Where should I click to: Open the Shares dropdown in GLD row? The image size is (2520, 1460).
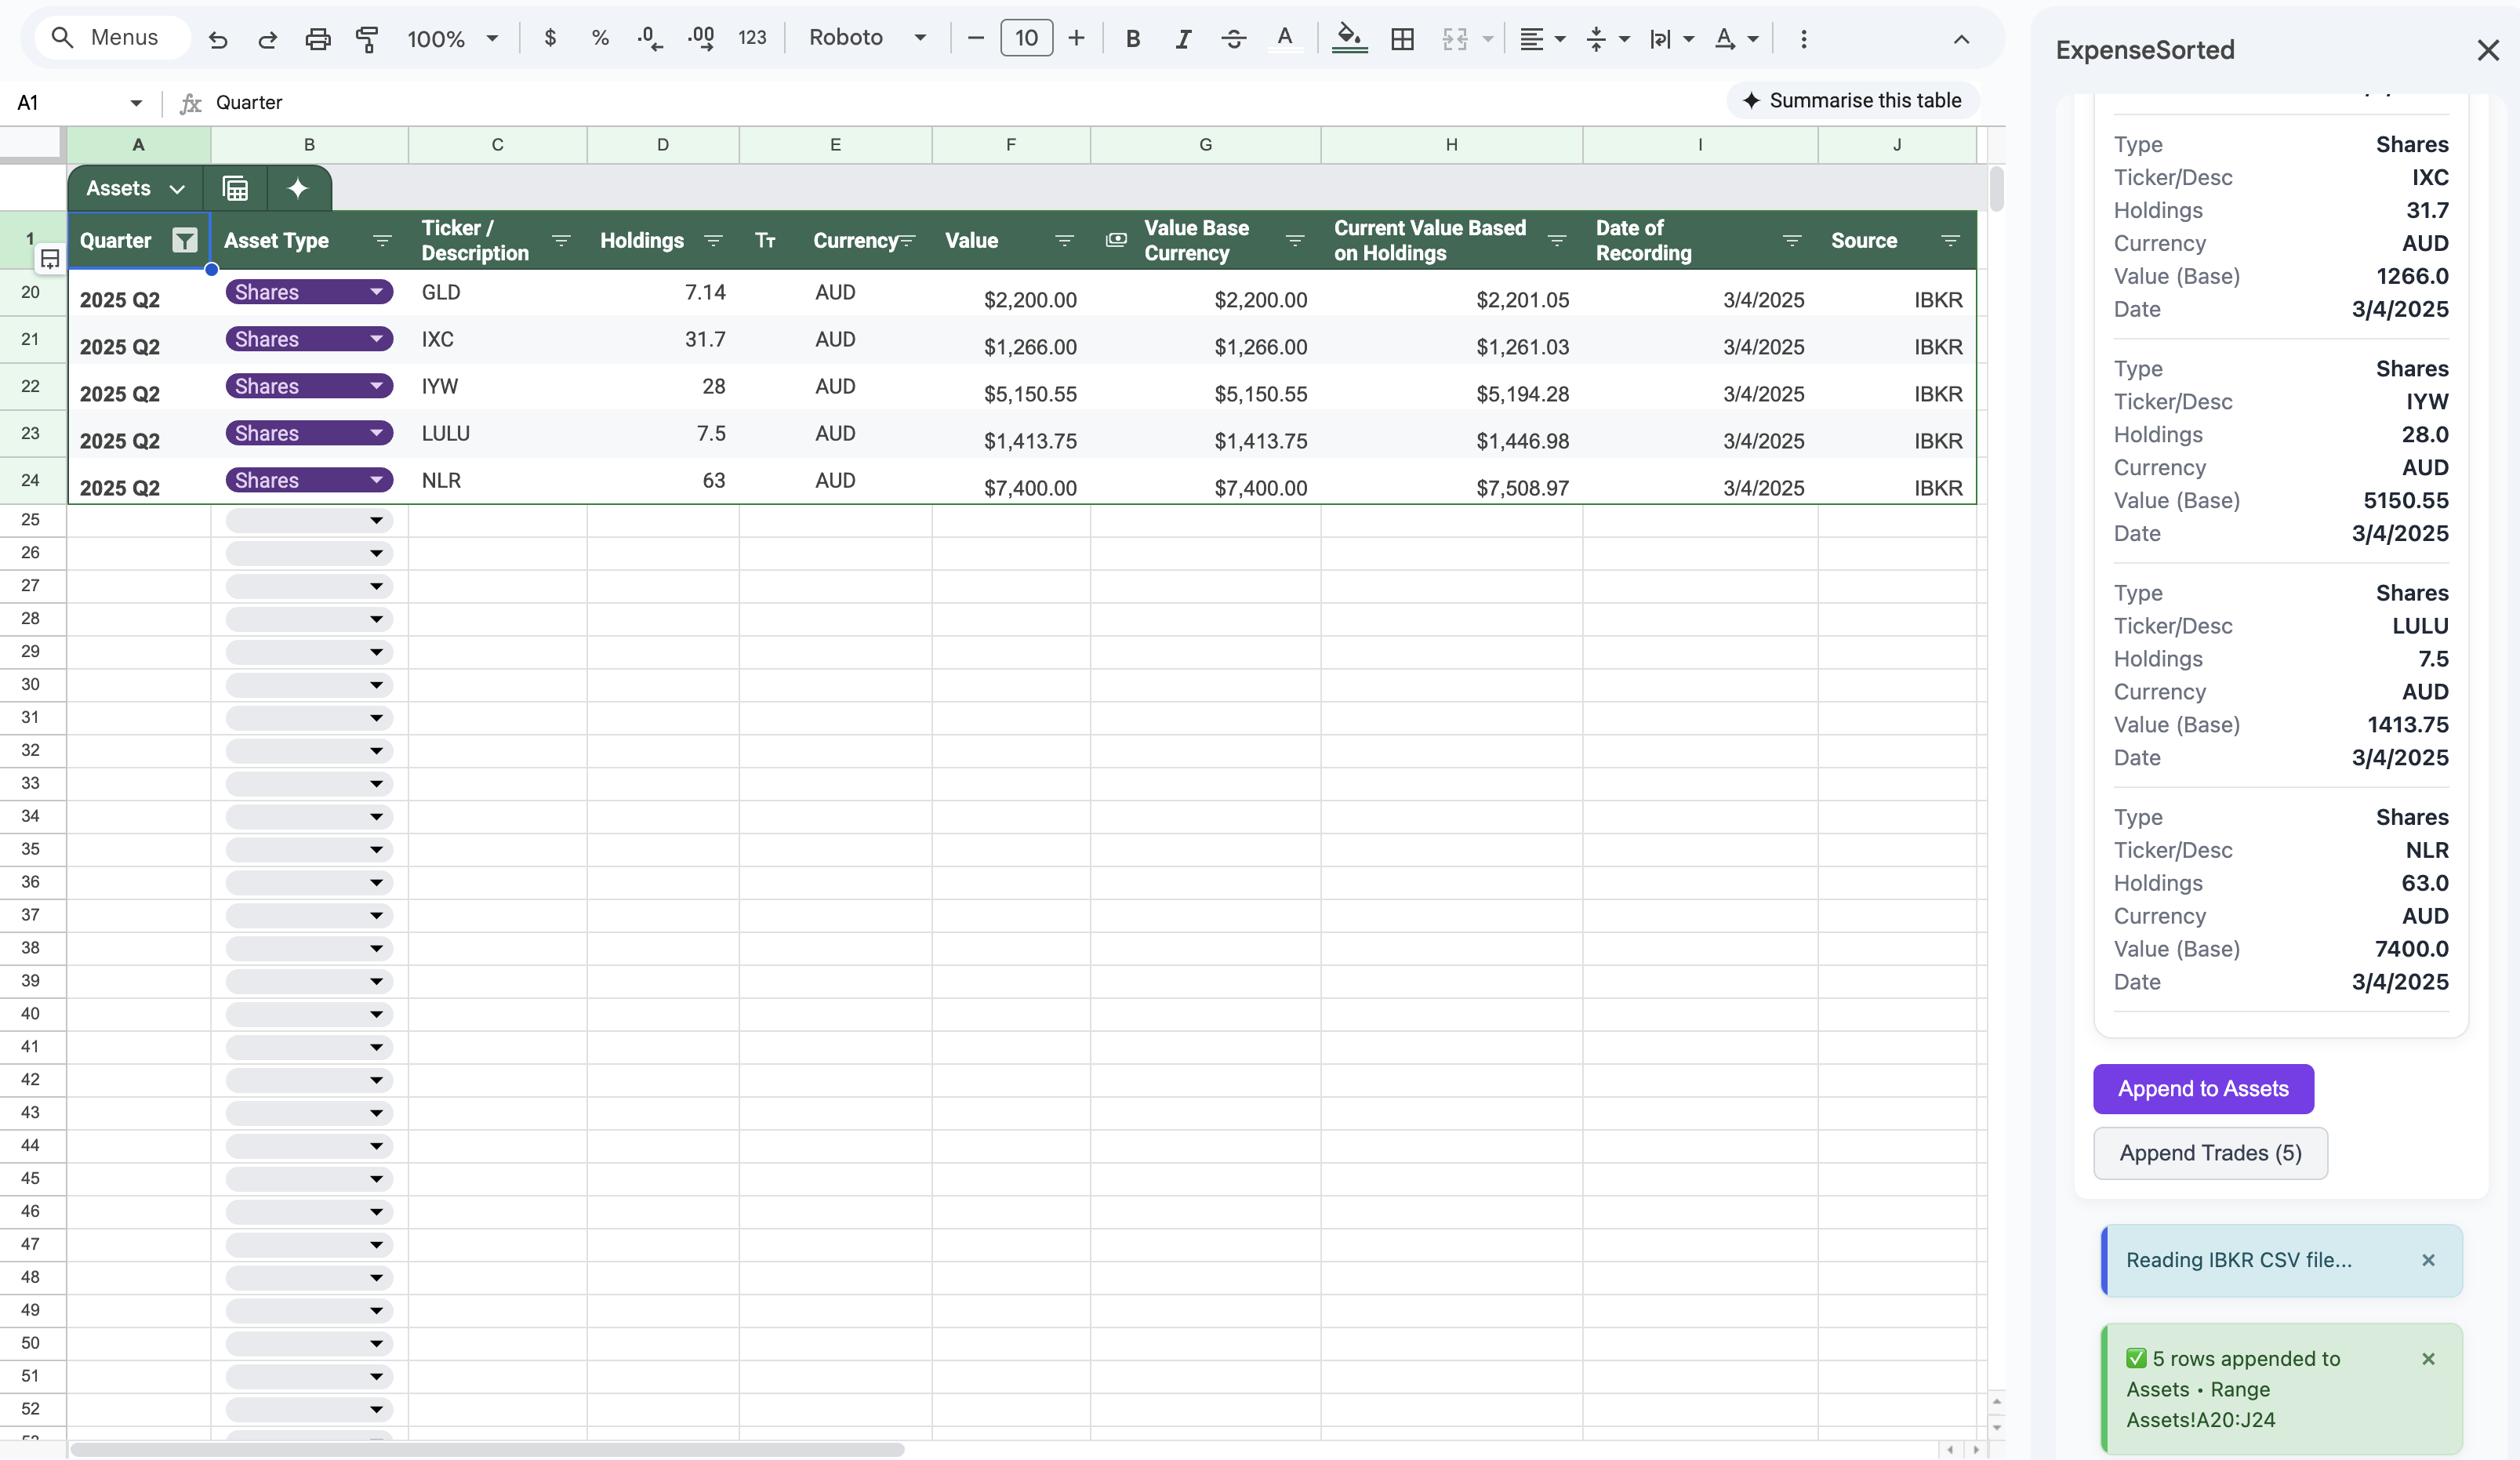(309, 292)
